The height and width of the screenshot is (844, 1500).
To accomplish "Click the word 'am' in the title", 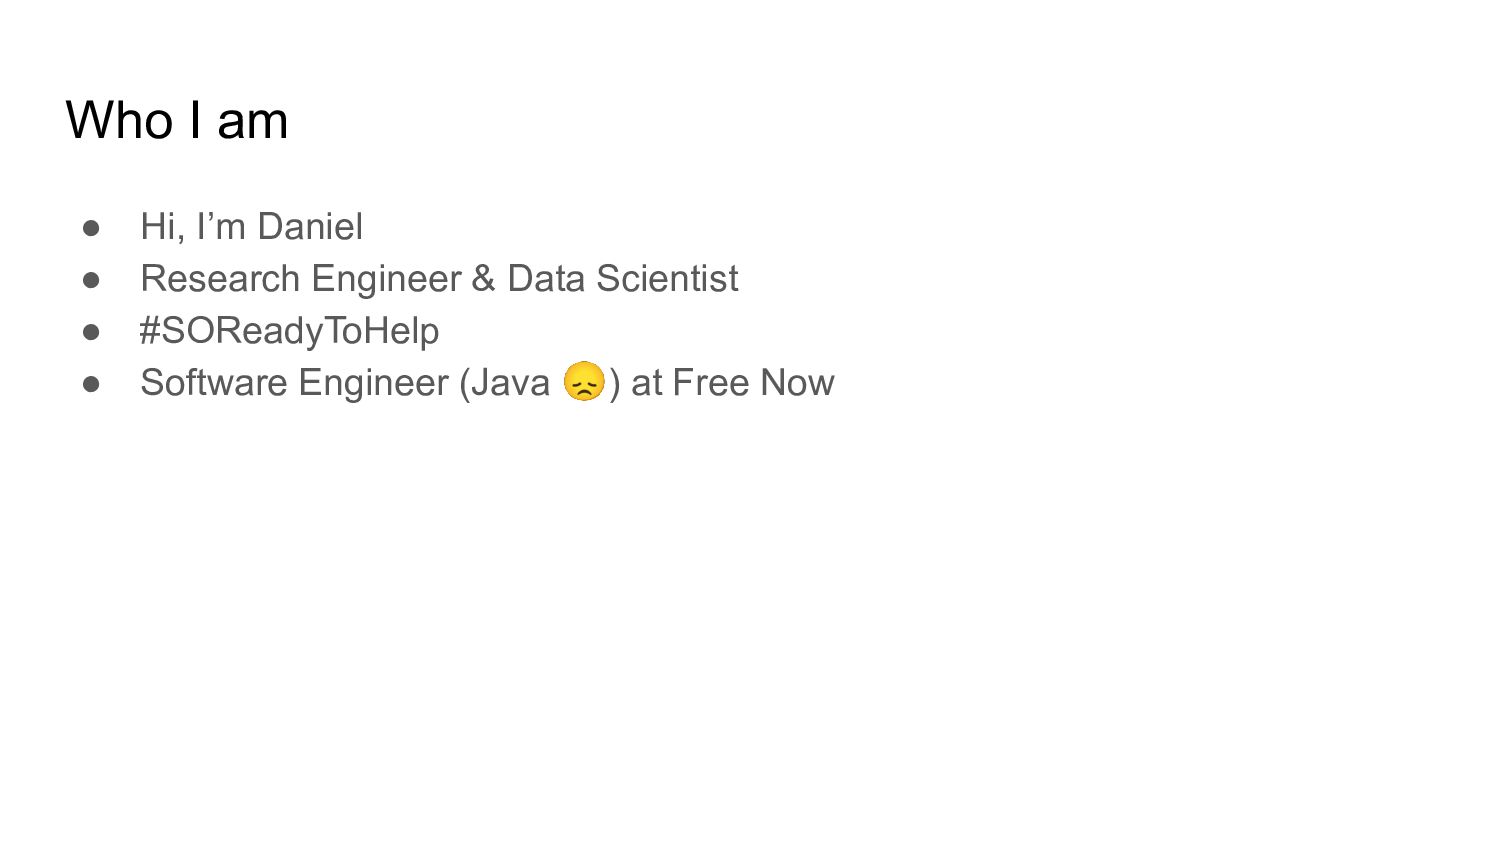I will 253,123.
